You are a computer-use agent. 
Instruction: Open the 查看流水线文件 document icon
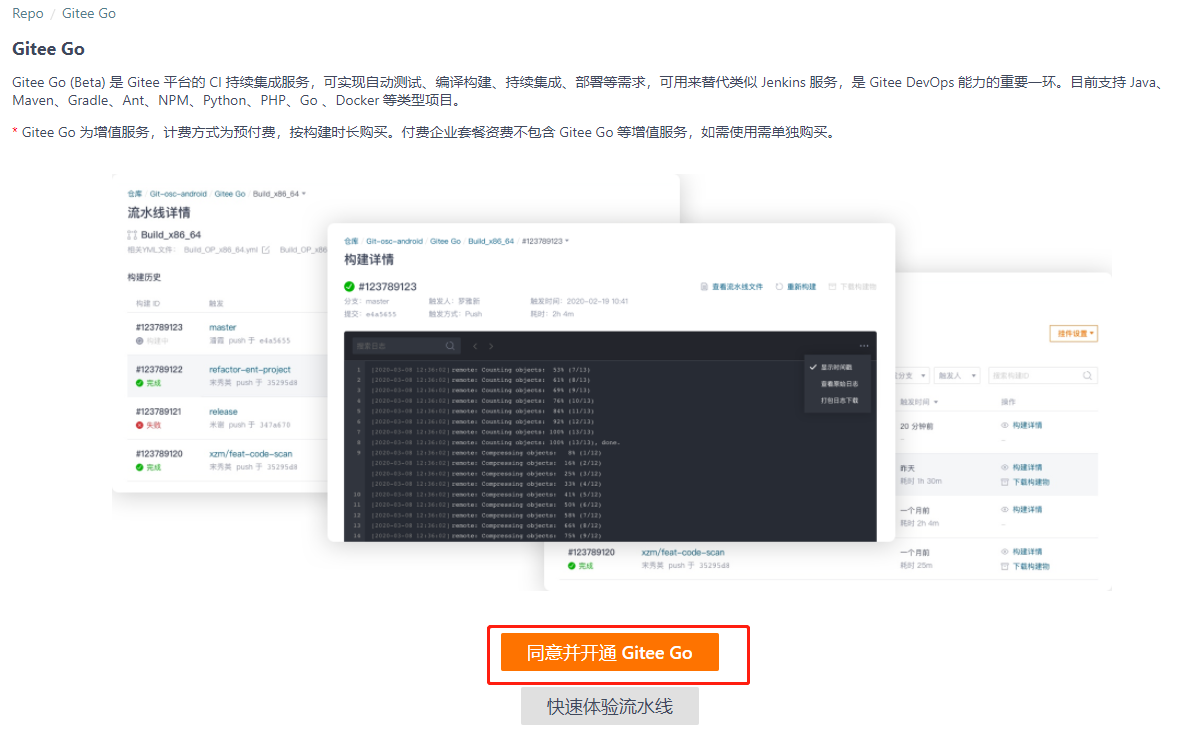point(705,287)
